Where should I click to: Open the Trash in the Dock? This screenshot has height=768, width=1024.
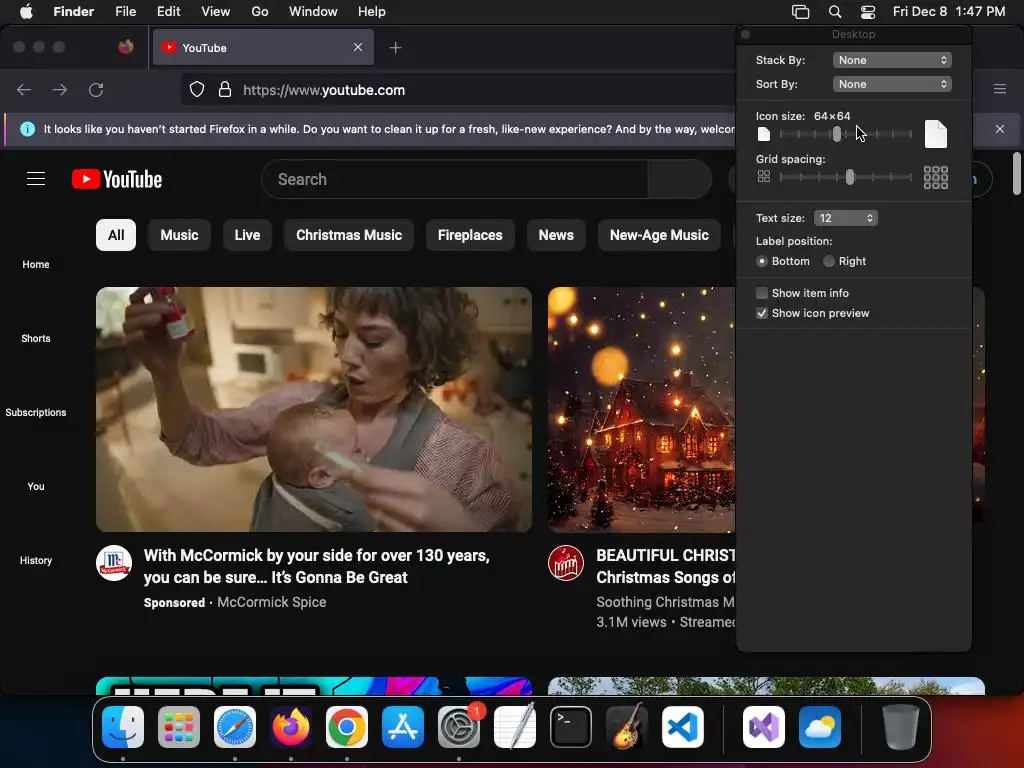[x=901, y=727]
